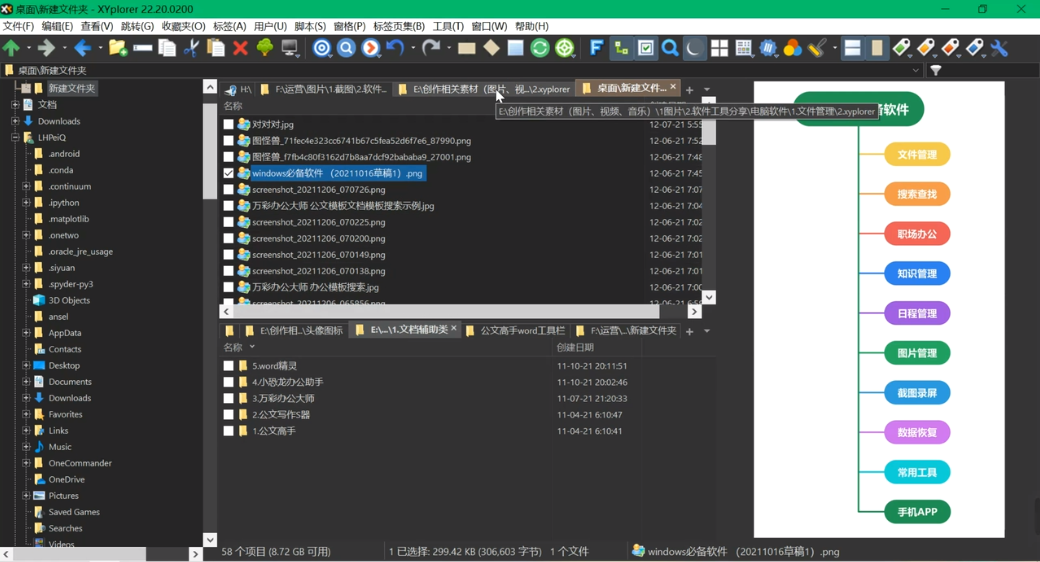The height and width of the screenshot is (562, 1040).
Task: Select the 3.万彩办公大师 folder
Action: (283, 398)
